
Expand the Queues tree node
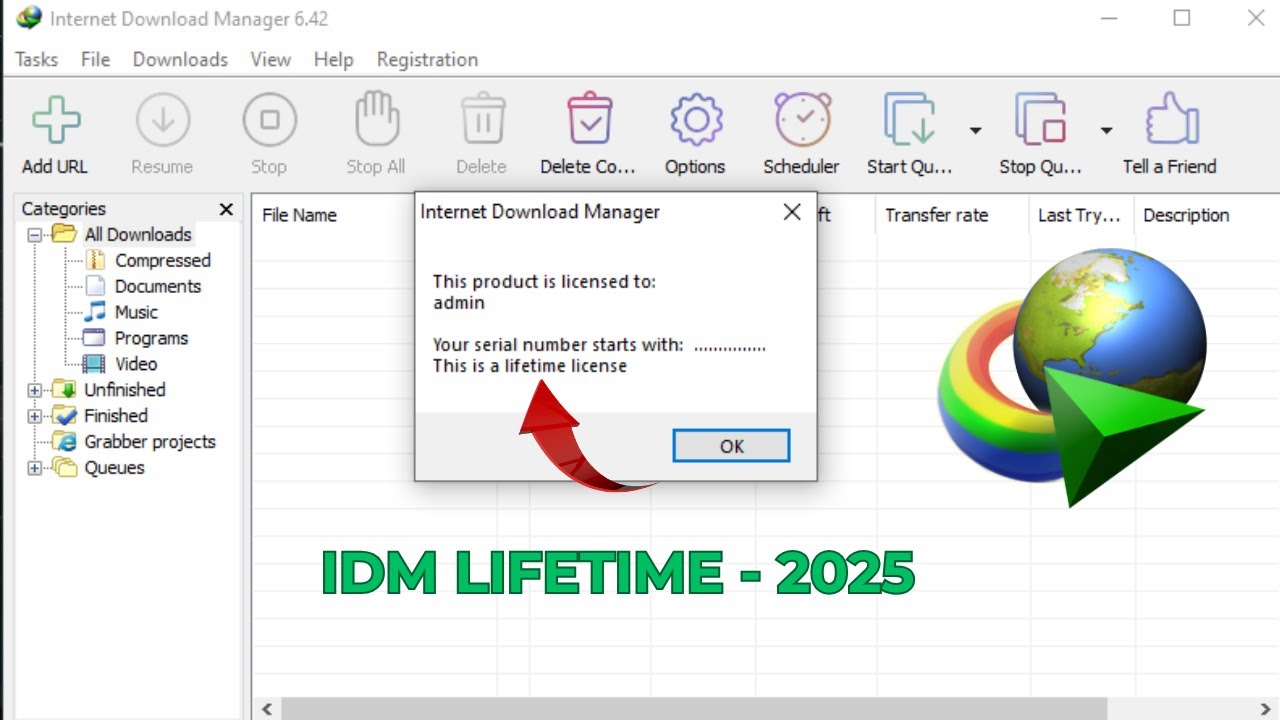pyautogui.click(x=35, y=468)
